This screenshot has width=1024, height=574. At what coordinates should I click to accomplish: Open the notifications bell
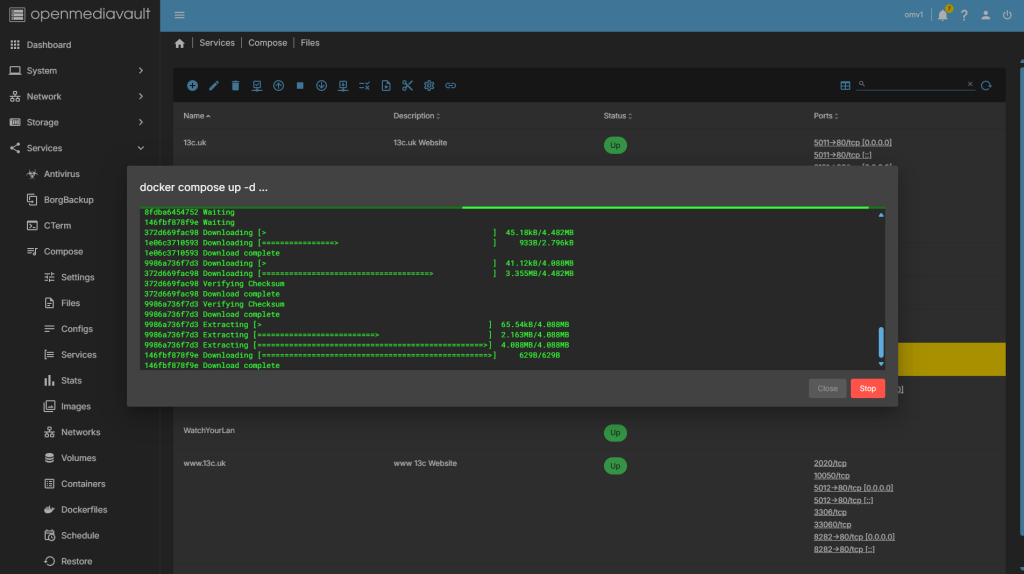click(x=943, y=15)
